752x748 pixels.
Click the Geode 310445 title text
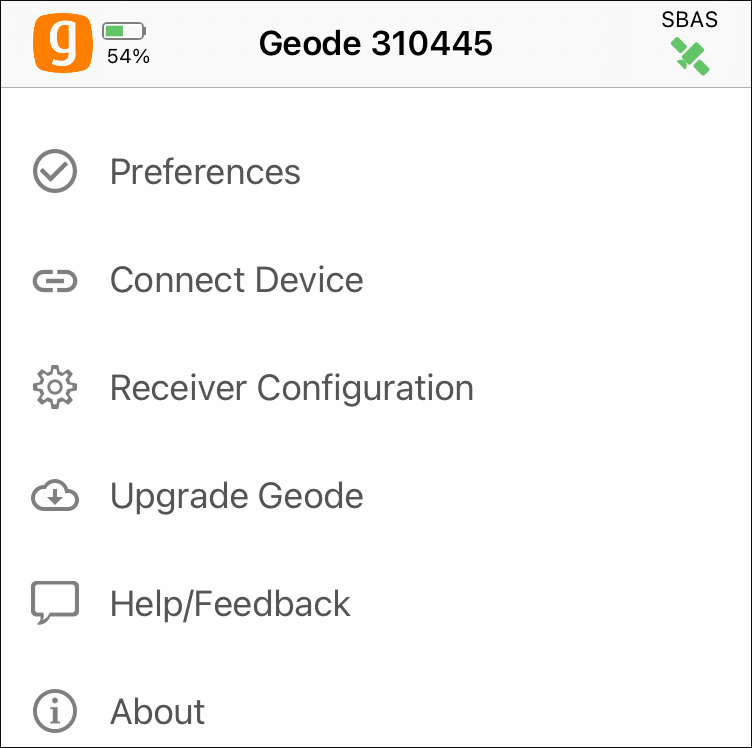[x=375, y=43]
